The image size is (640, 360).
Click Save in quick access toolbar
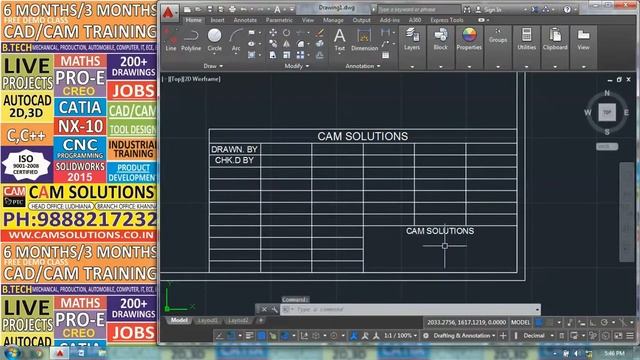click(x=210, y=9)
